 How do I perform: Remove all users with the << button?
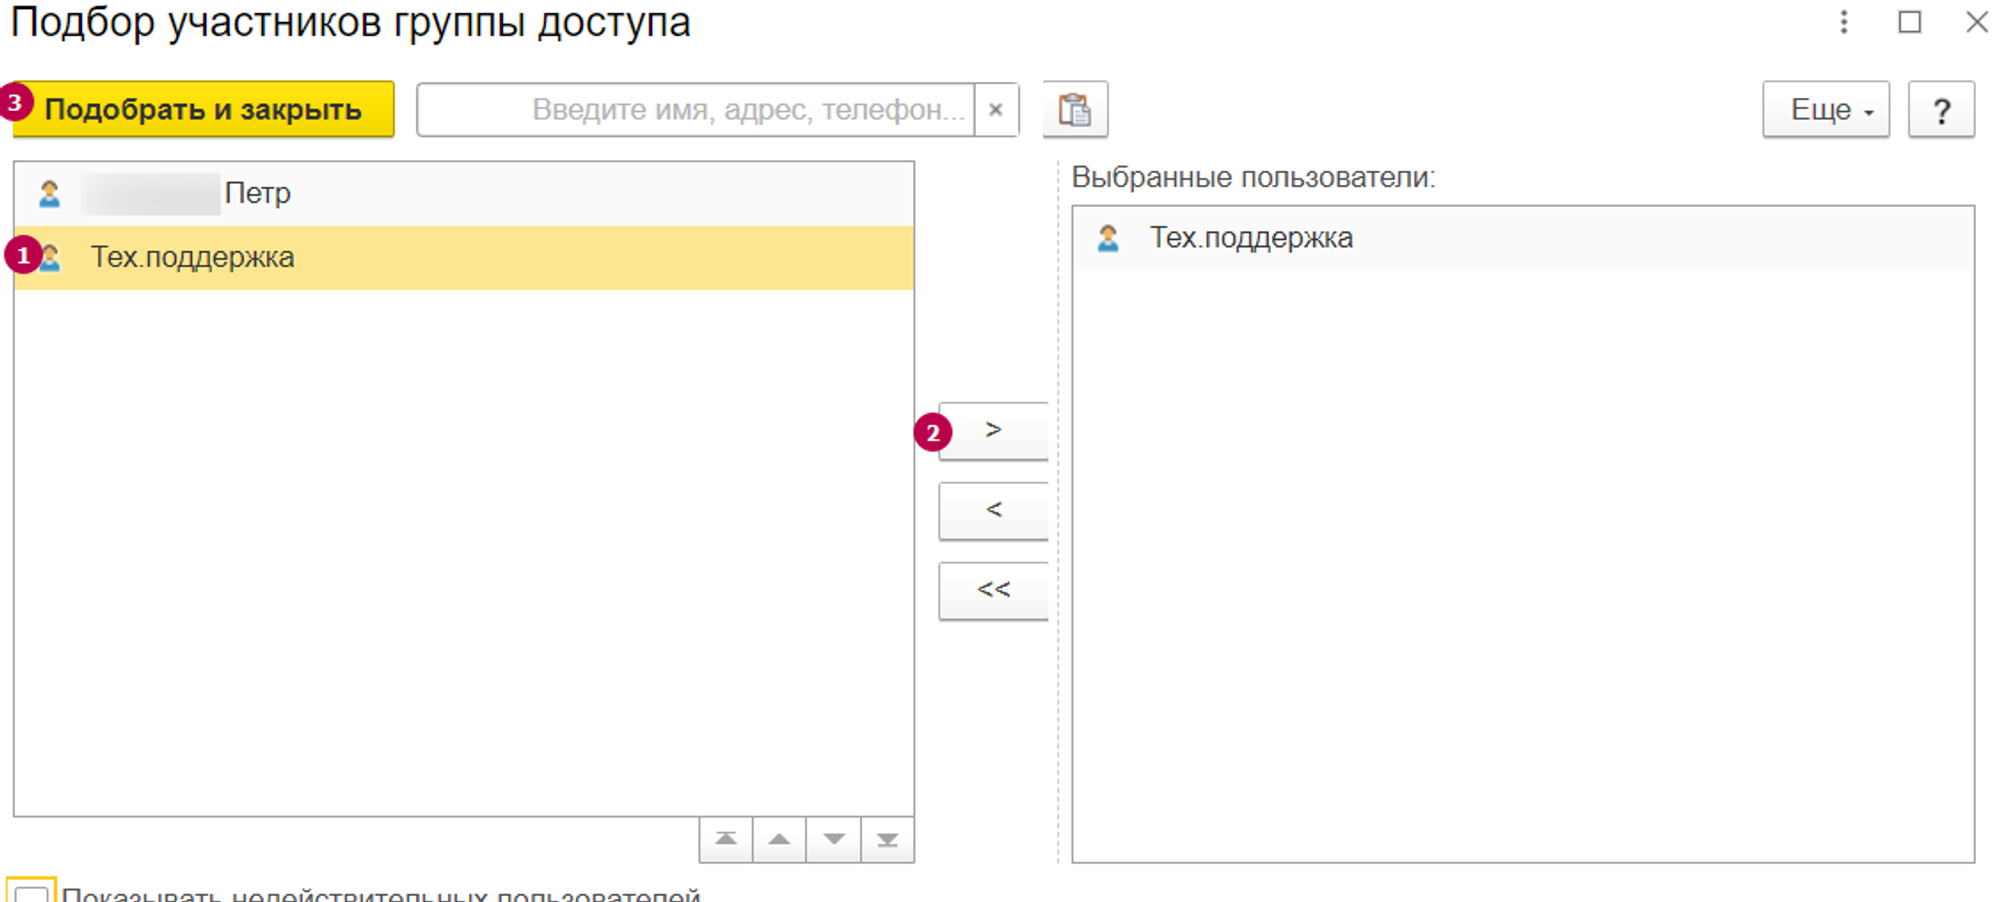pyautogui.click(x=993, y=591)
